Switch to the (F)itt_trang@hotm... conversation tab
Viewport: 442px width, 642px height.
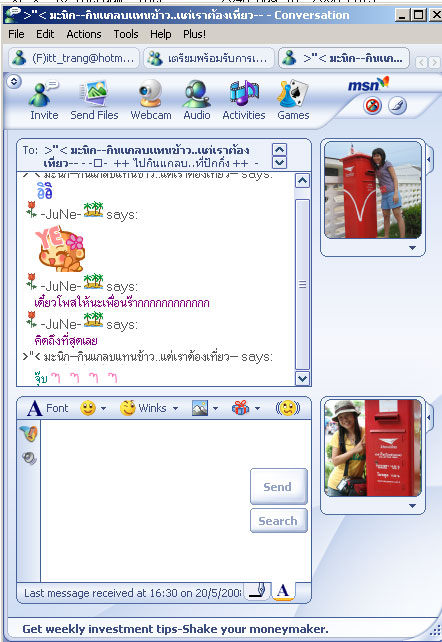coord(74,58)
